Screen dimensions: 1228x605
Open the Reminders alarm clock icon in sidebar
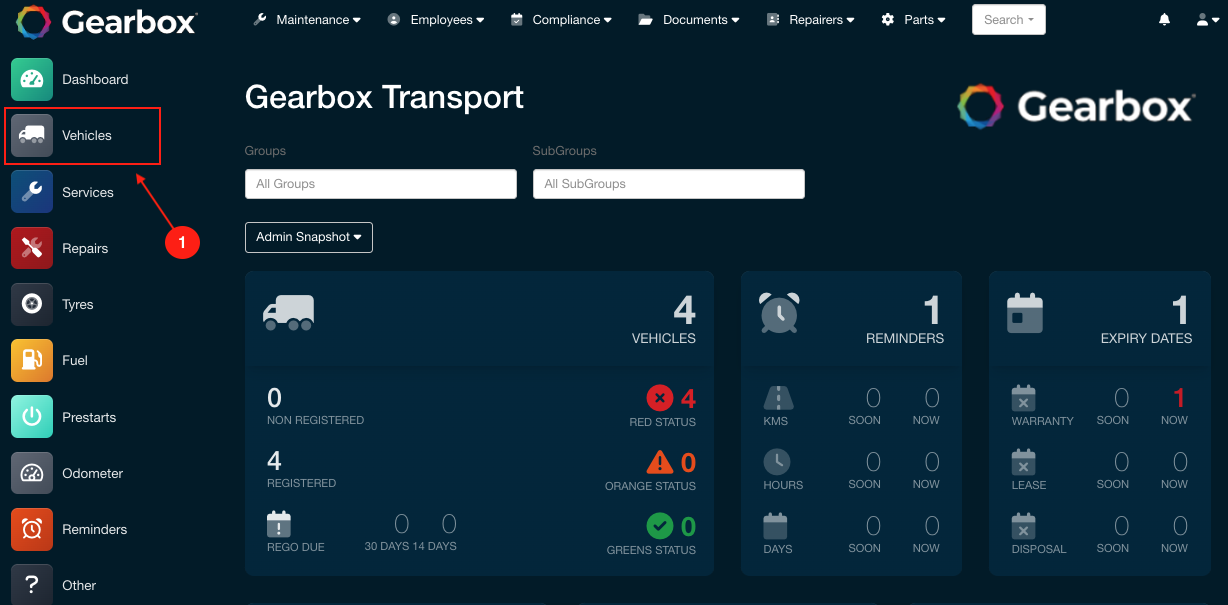(x=32, y=529)
